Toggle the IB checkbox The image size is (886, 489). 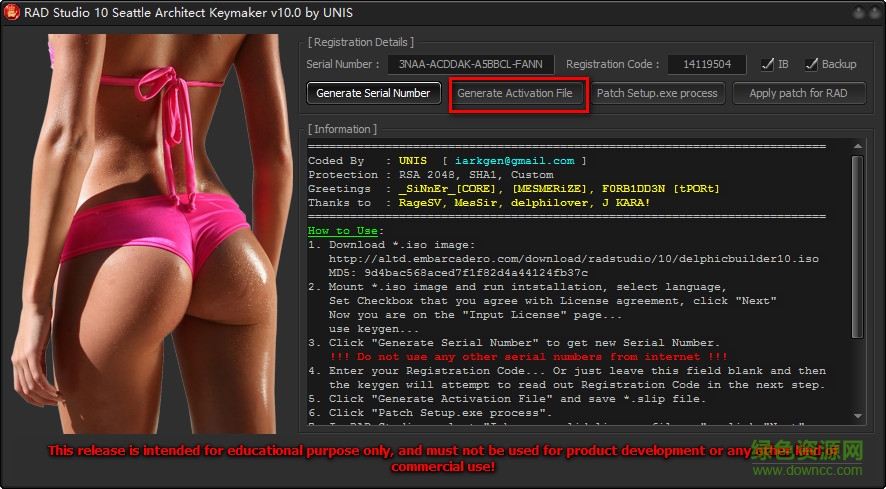767,64
